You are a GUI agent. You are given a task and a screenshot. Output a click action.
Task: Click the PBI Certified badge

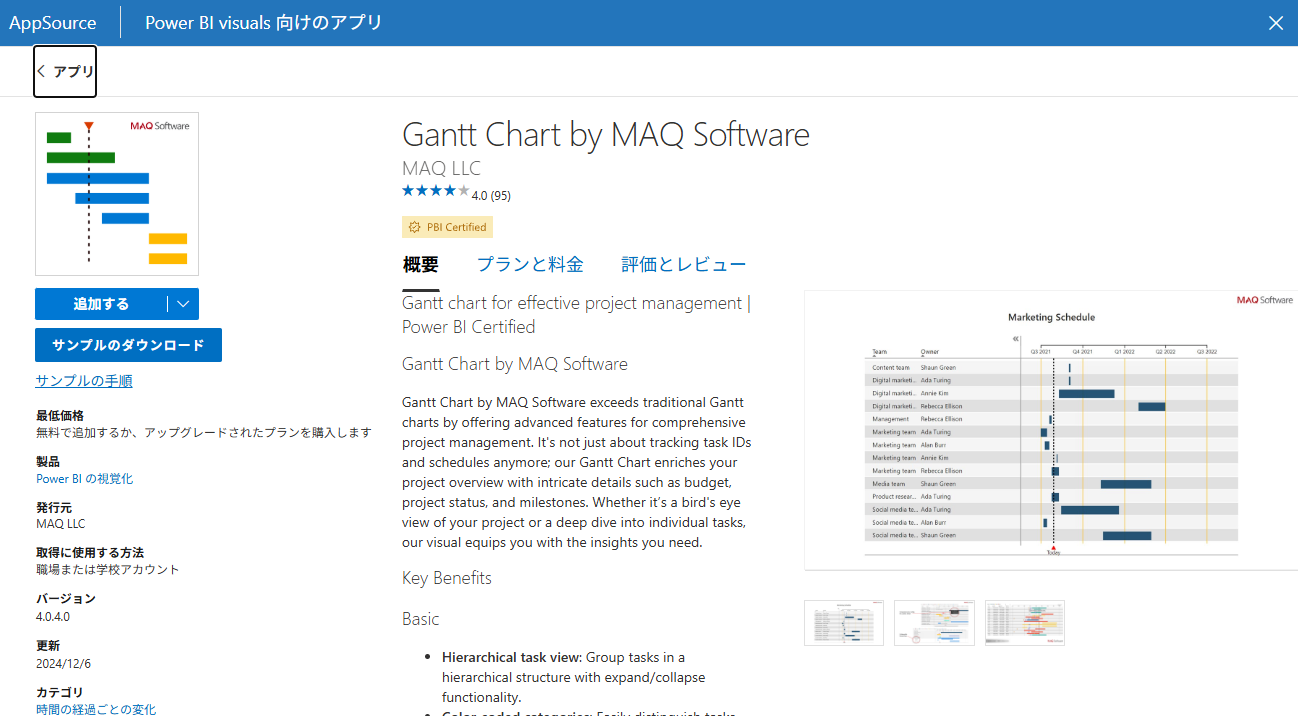click(447, 227)
